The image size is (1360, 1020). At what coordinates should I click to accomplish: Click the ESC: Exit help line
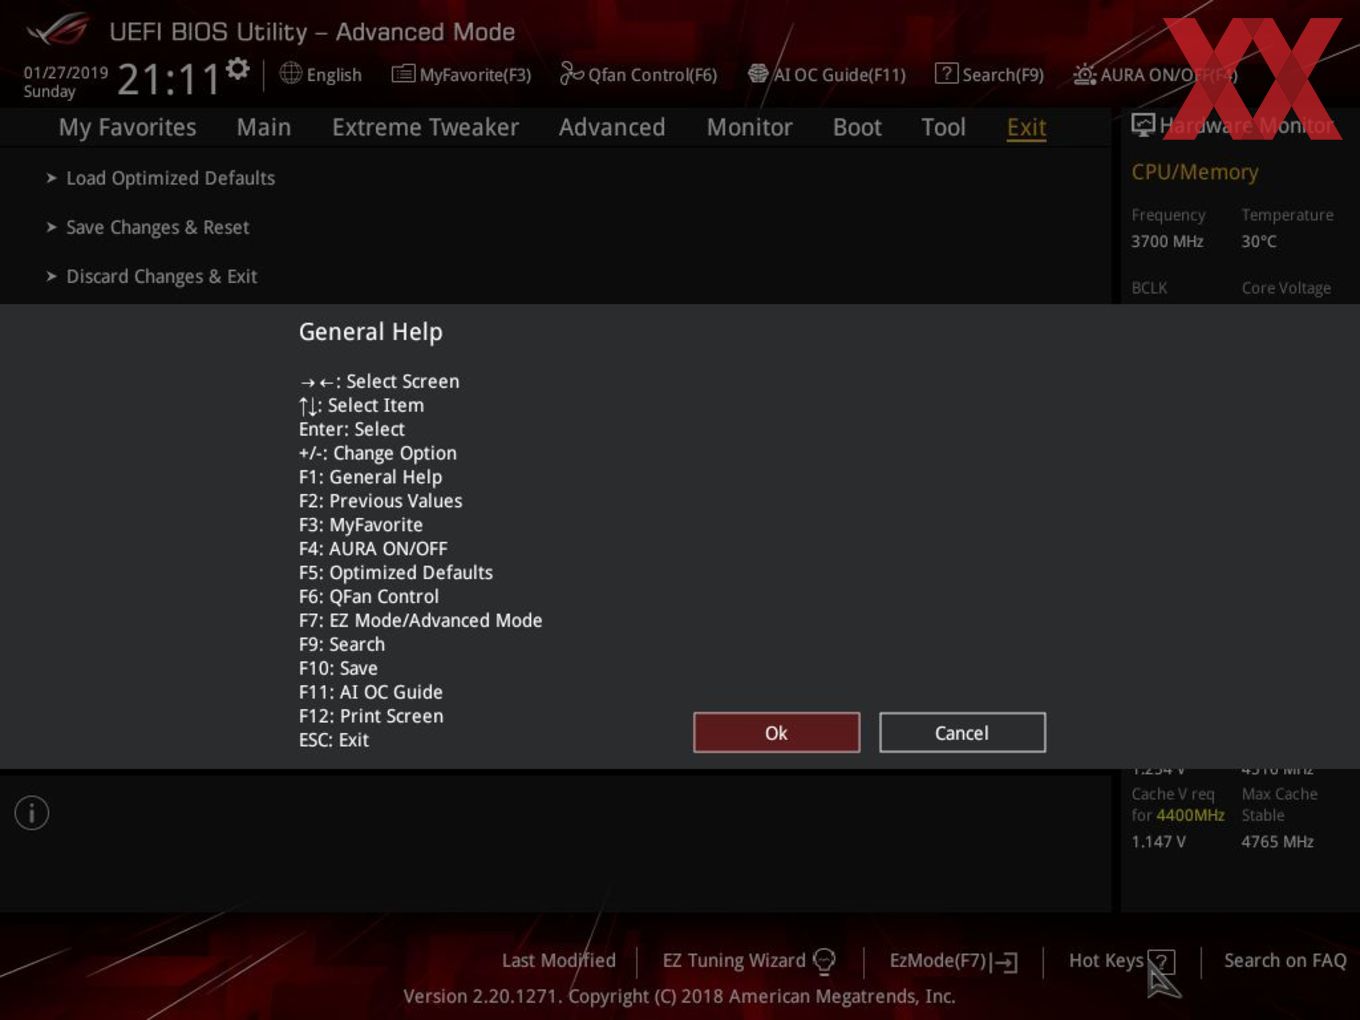[x=333, y=740]
